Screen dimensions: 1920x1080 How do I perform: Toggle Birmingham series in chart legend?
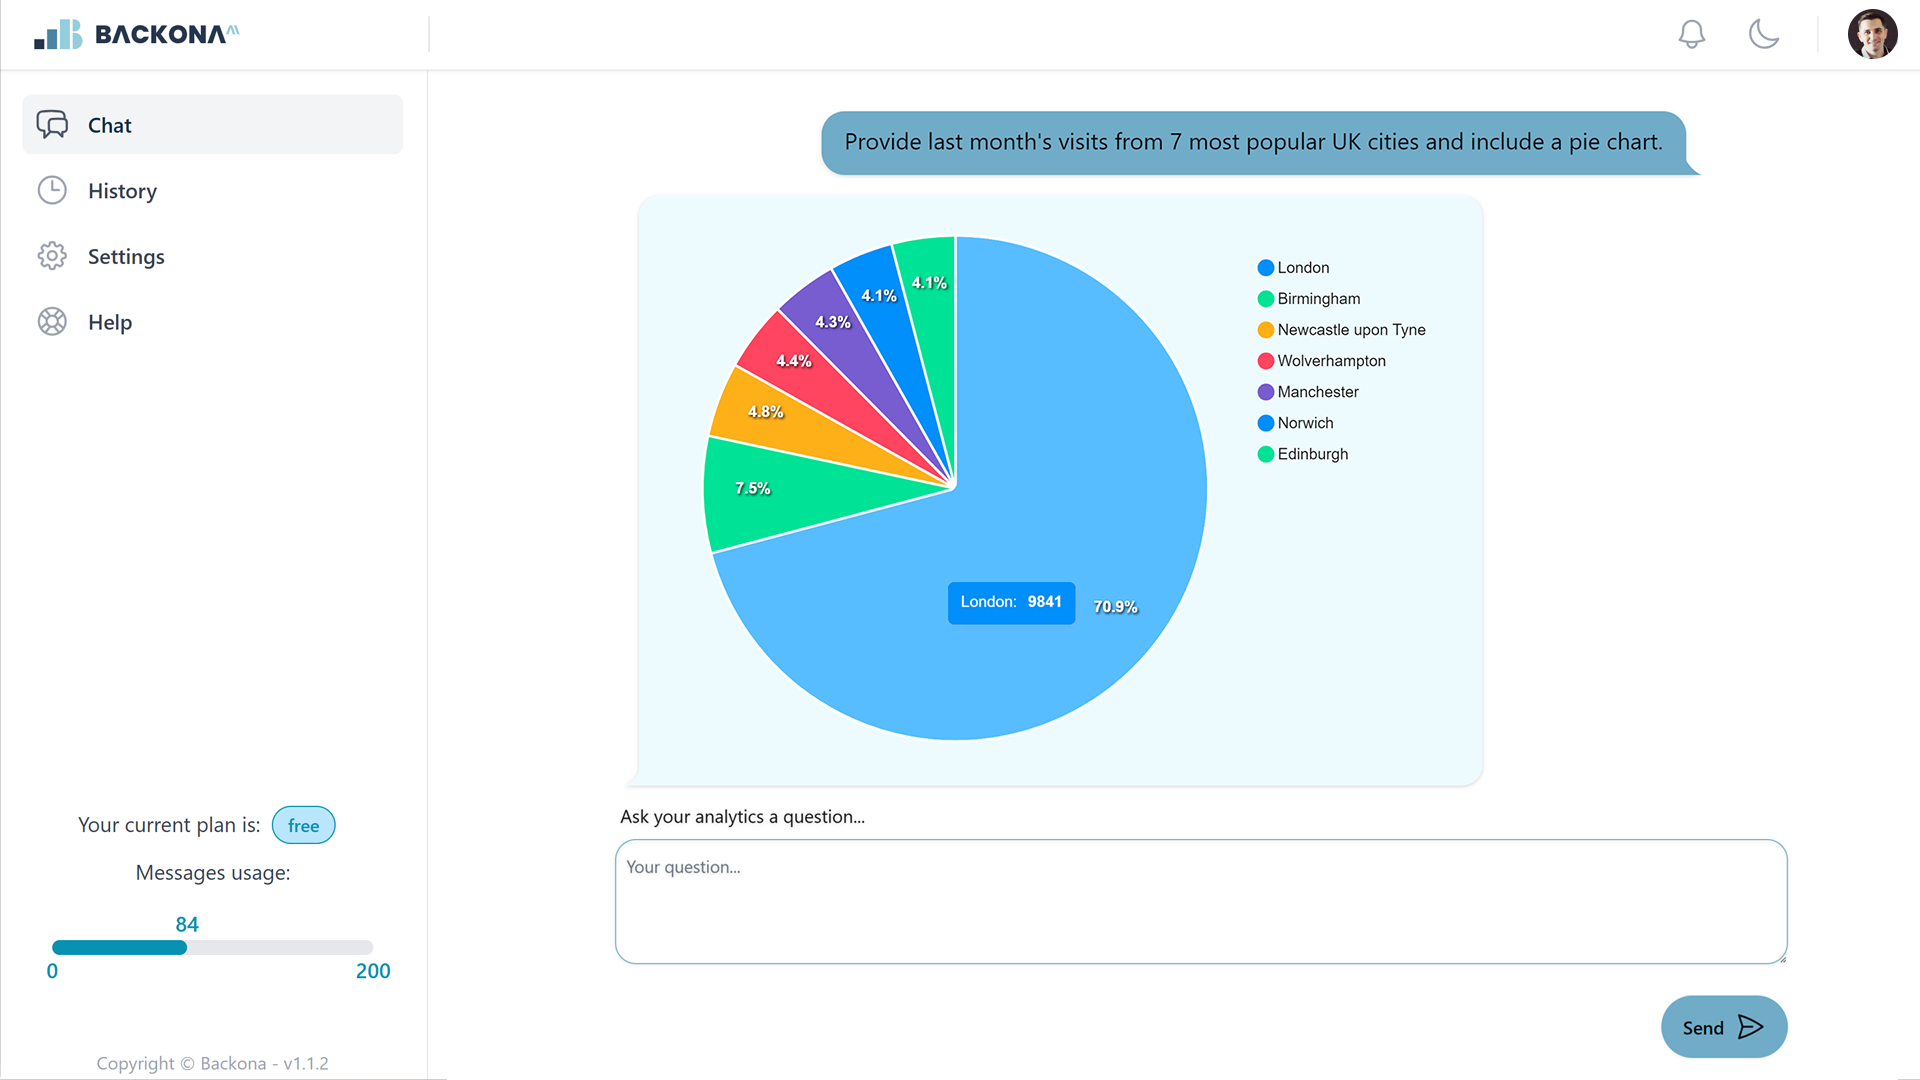coord(1318,299)
